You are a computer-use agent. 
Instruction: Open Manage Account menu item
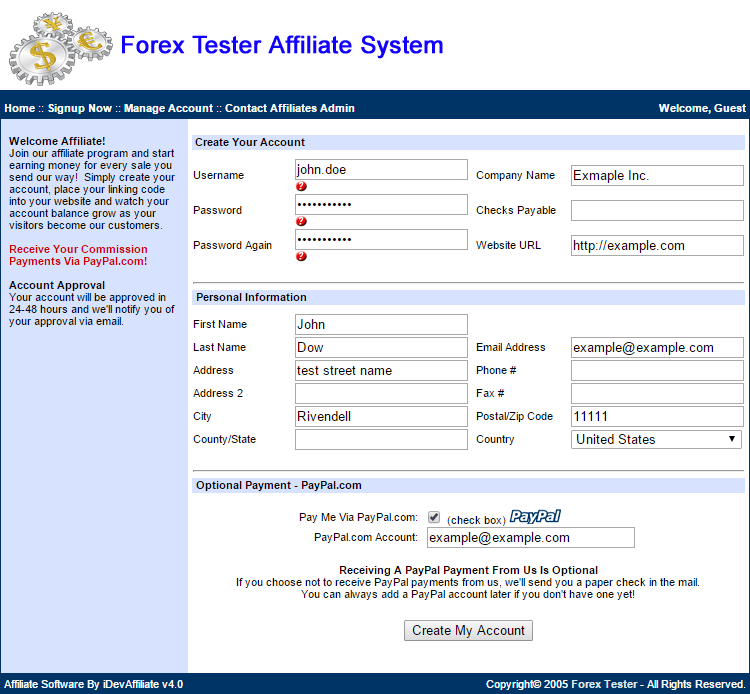[168, 109]
